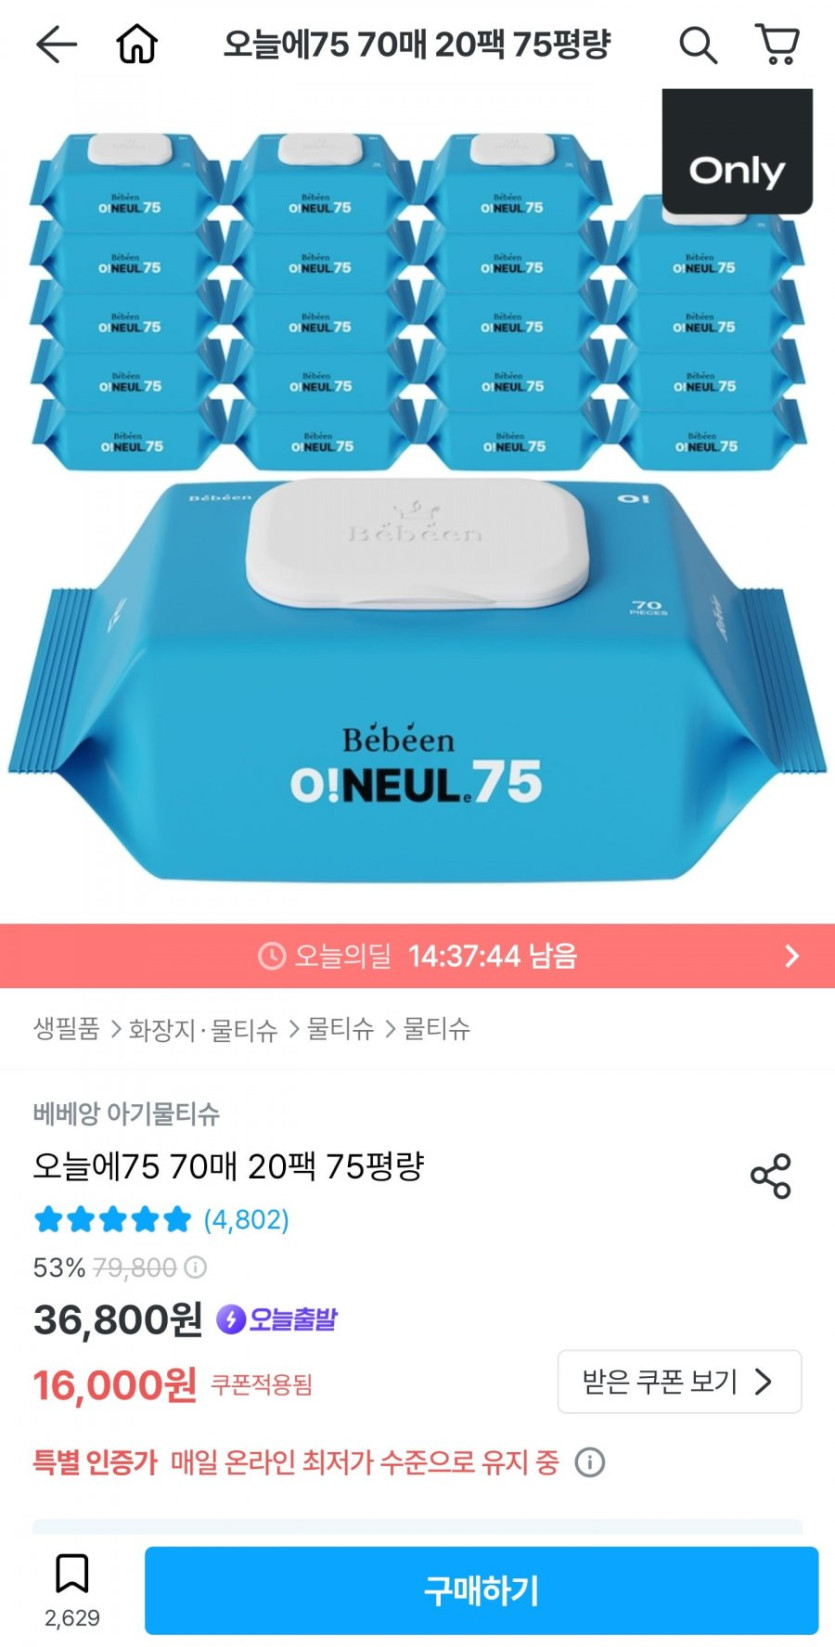Open the shopping cart icon
The image size is (835, 1647).
pos(776,44)
